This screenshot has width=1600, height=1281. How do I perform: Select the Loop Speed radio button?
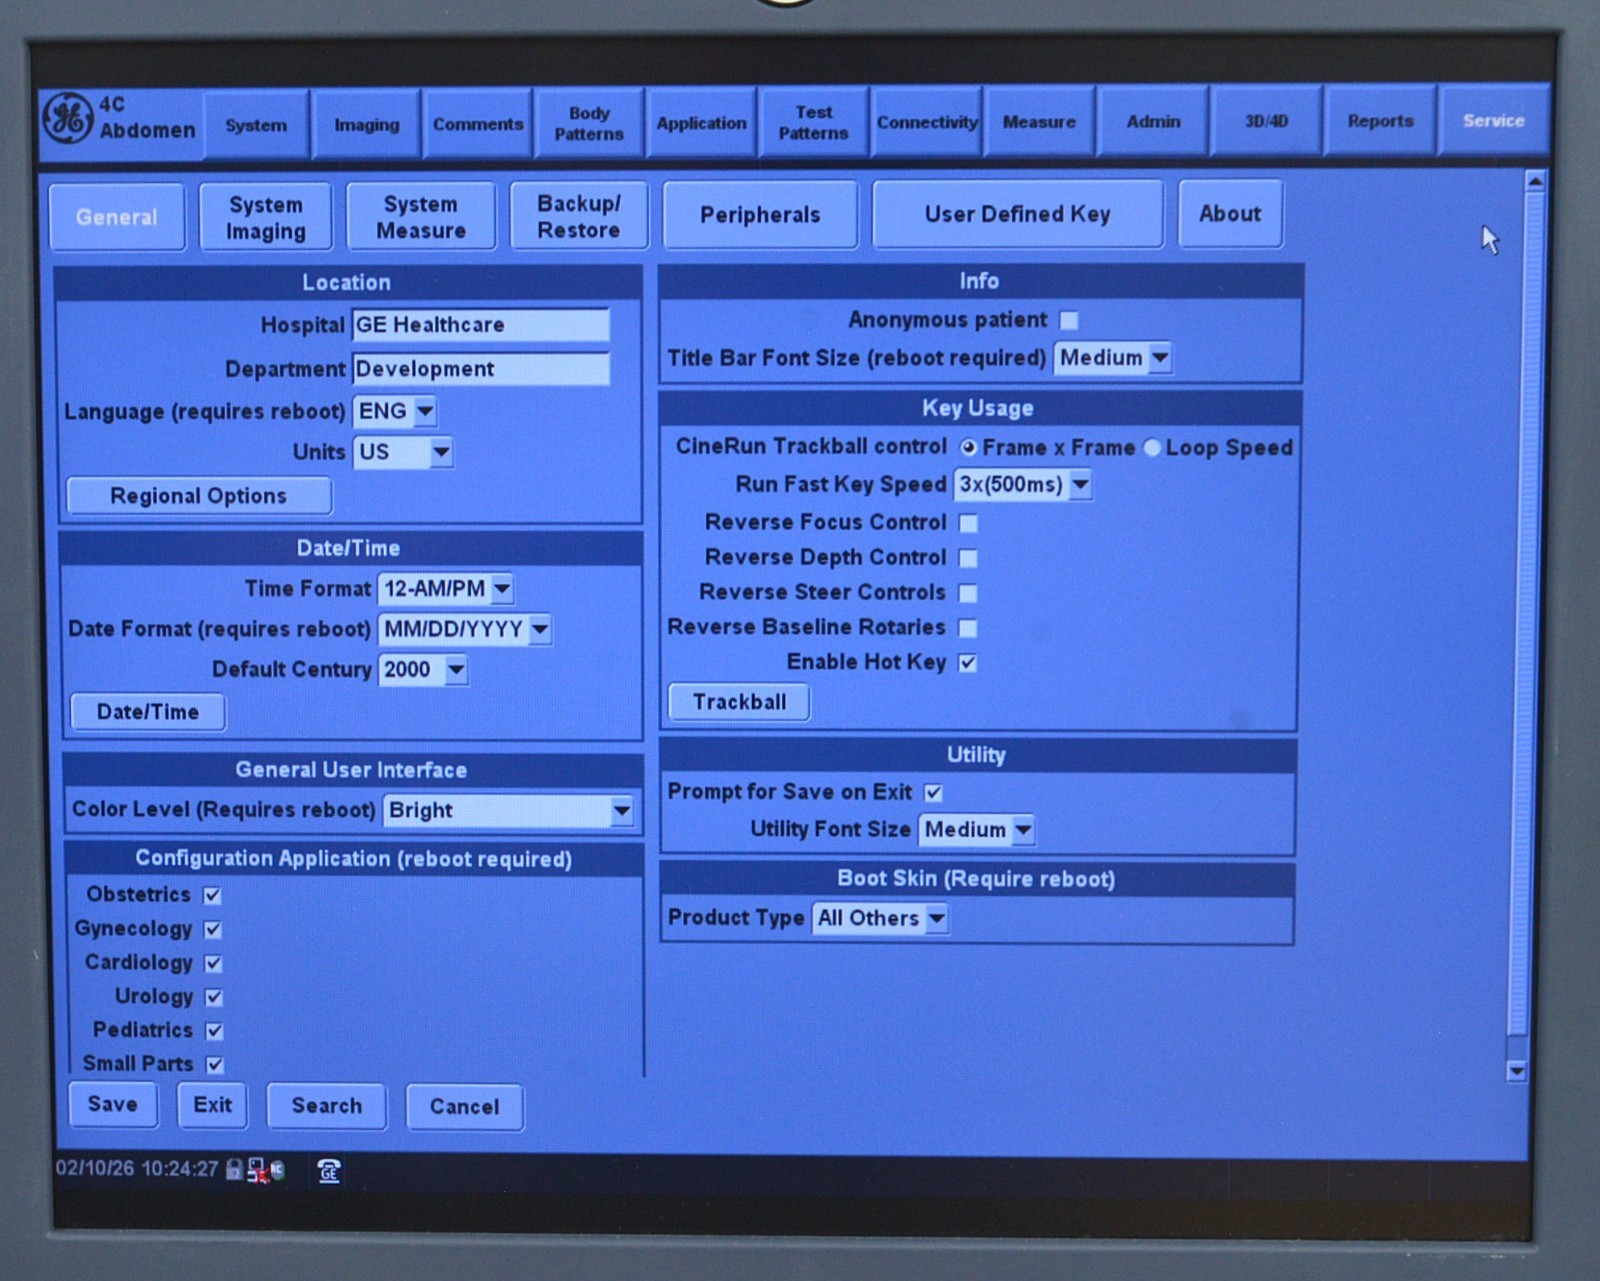[1152, 448]
